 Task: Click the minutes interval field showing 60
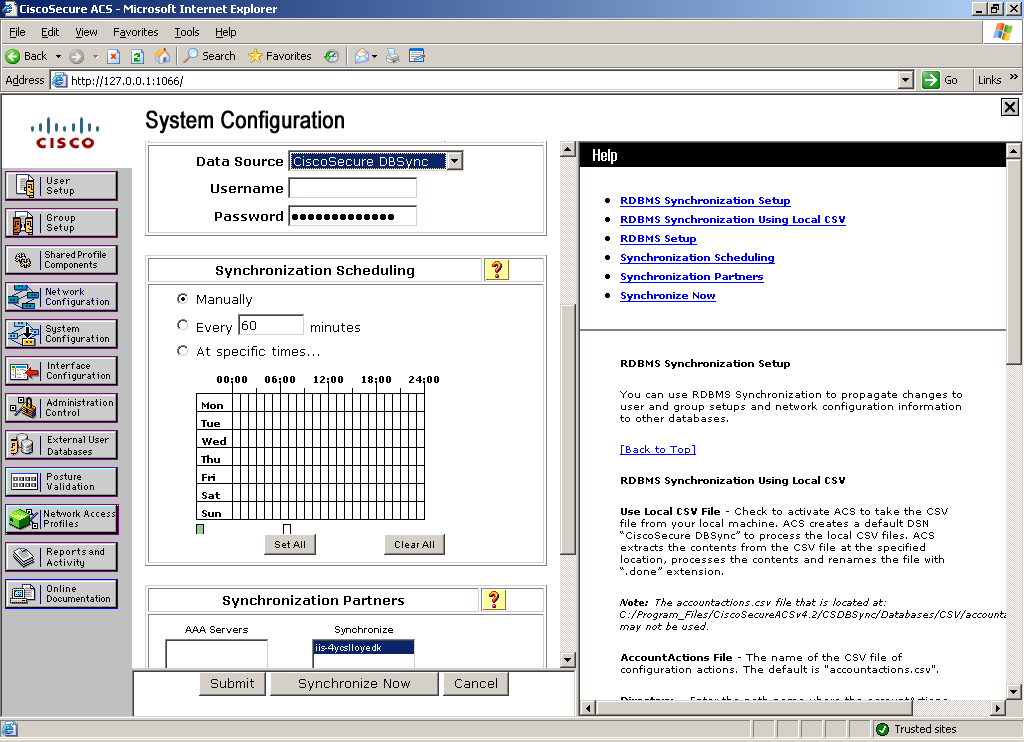(x=271, y=325)
